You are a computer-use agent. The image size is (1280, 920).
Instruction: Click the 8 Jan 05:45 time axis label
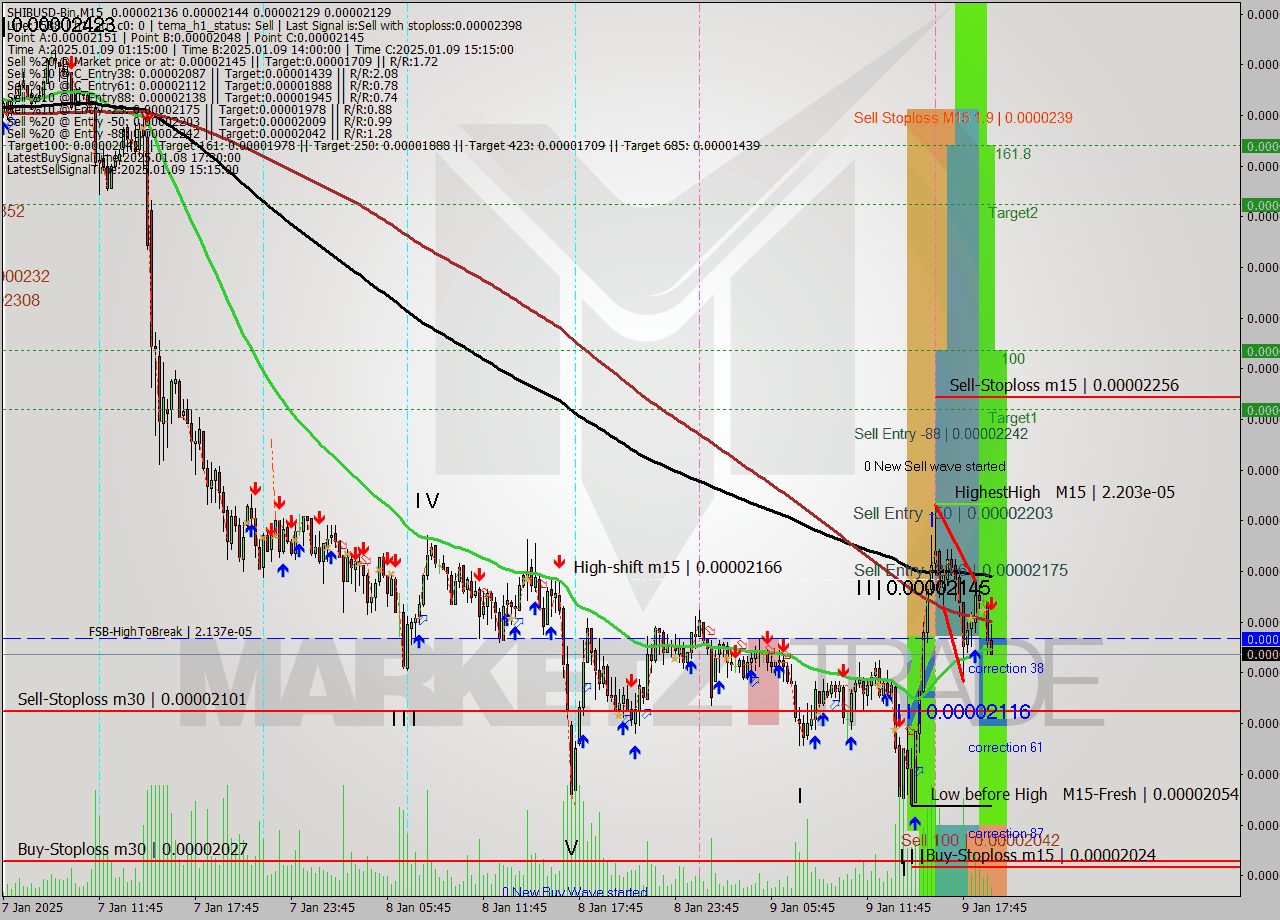point(419,908)
